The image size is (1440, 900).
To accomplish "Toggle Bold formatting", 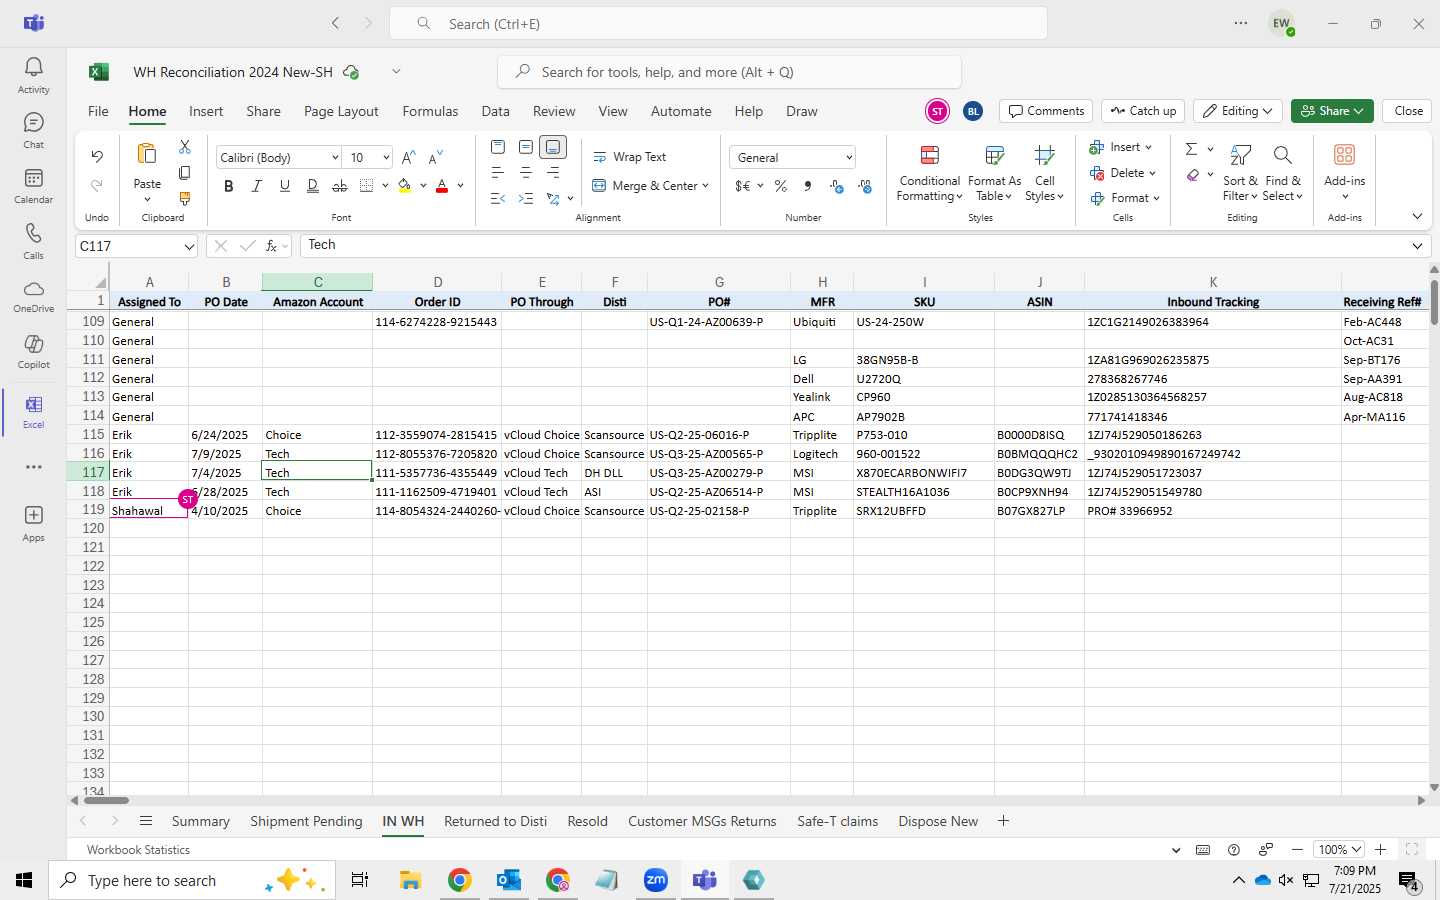I will pos(229,186).
